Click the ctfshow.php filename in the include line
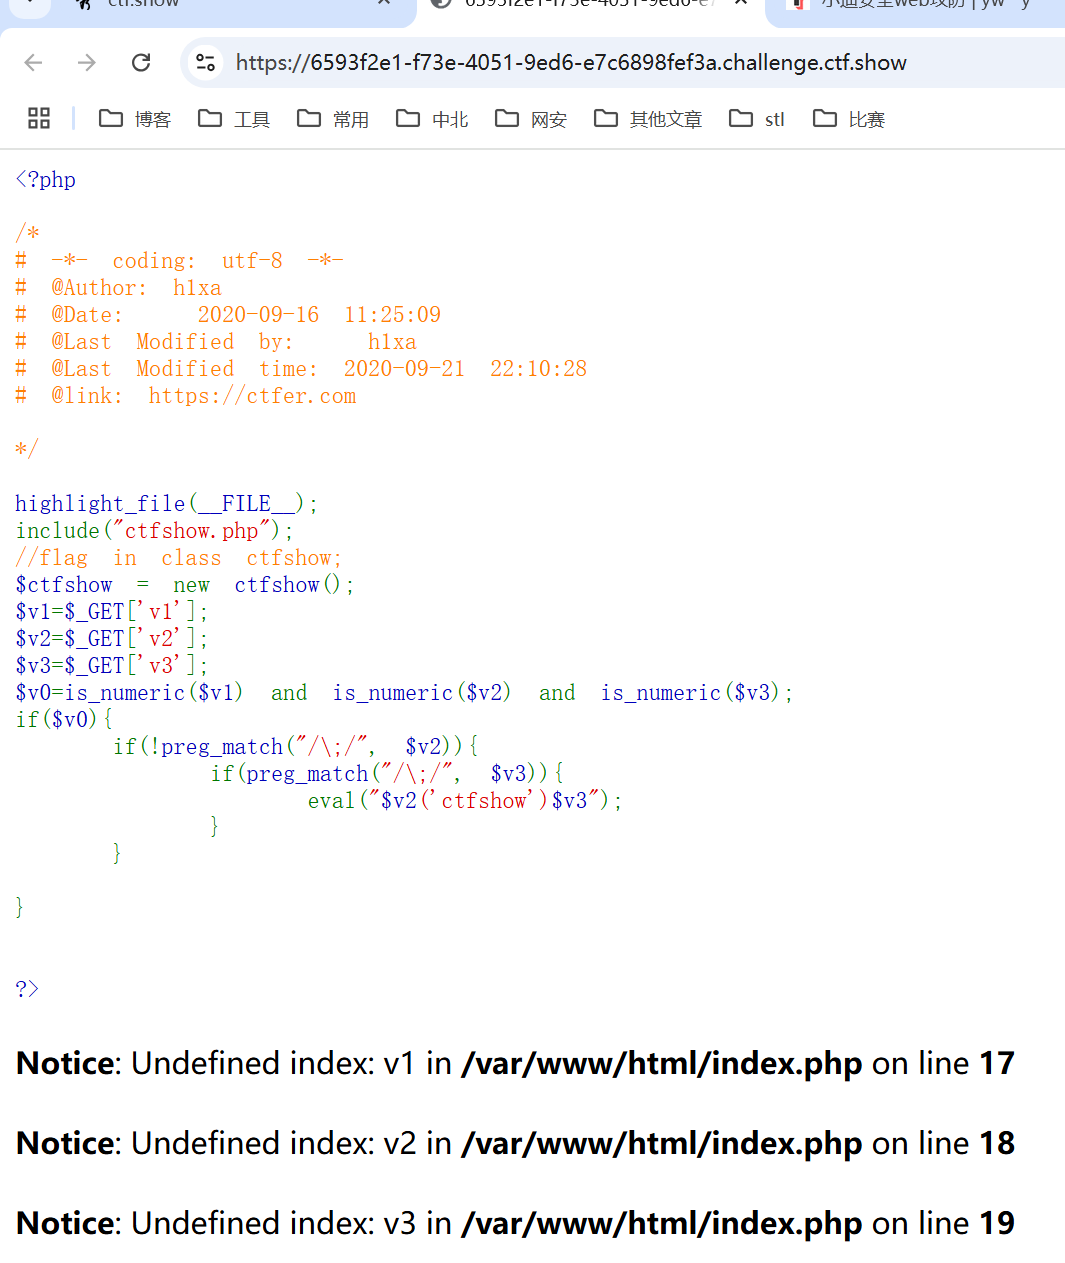Viewport: 1065px width, 1263px height. [x=191, y=531]
